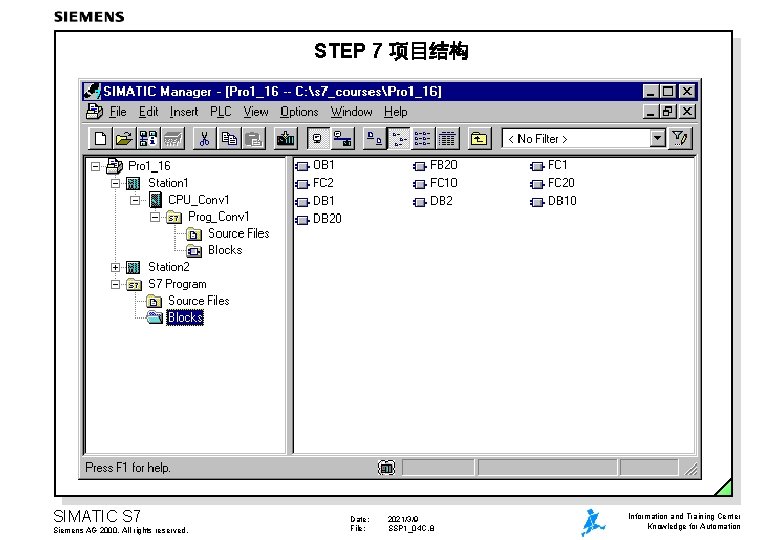Click the status bar module icon

pyautogui.click(x=387, y=467)
